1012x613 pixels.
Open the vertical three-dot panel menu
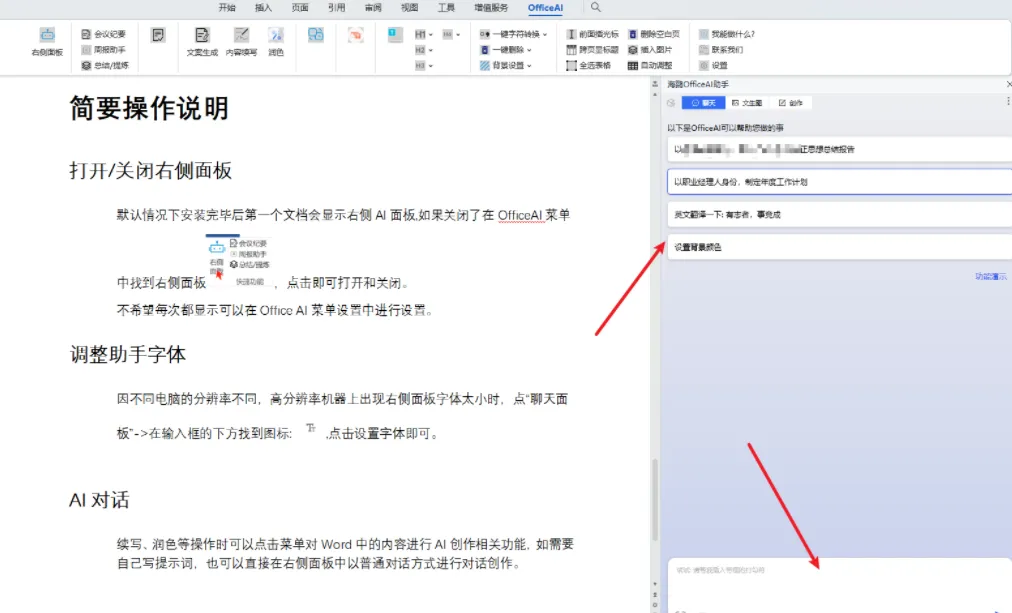1007,102
